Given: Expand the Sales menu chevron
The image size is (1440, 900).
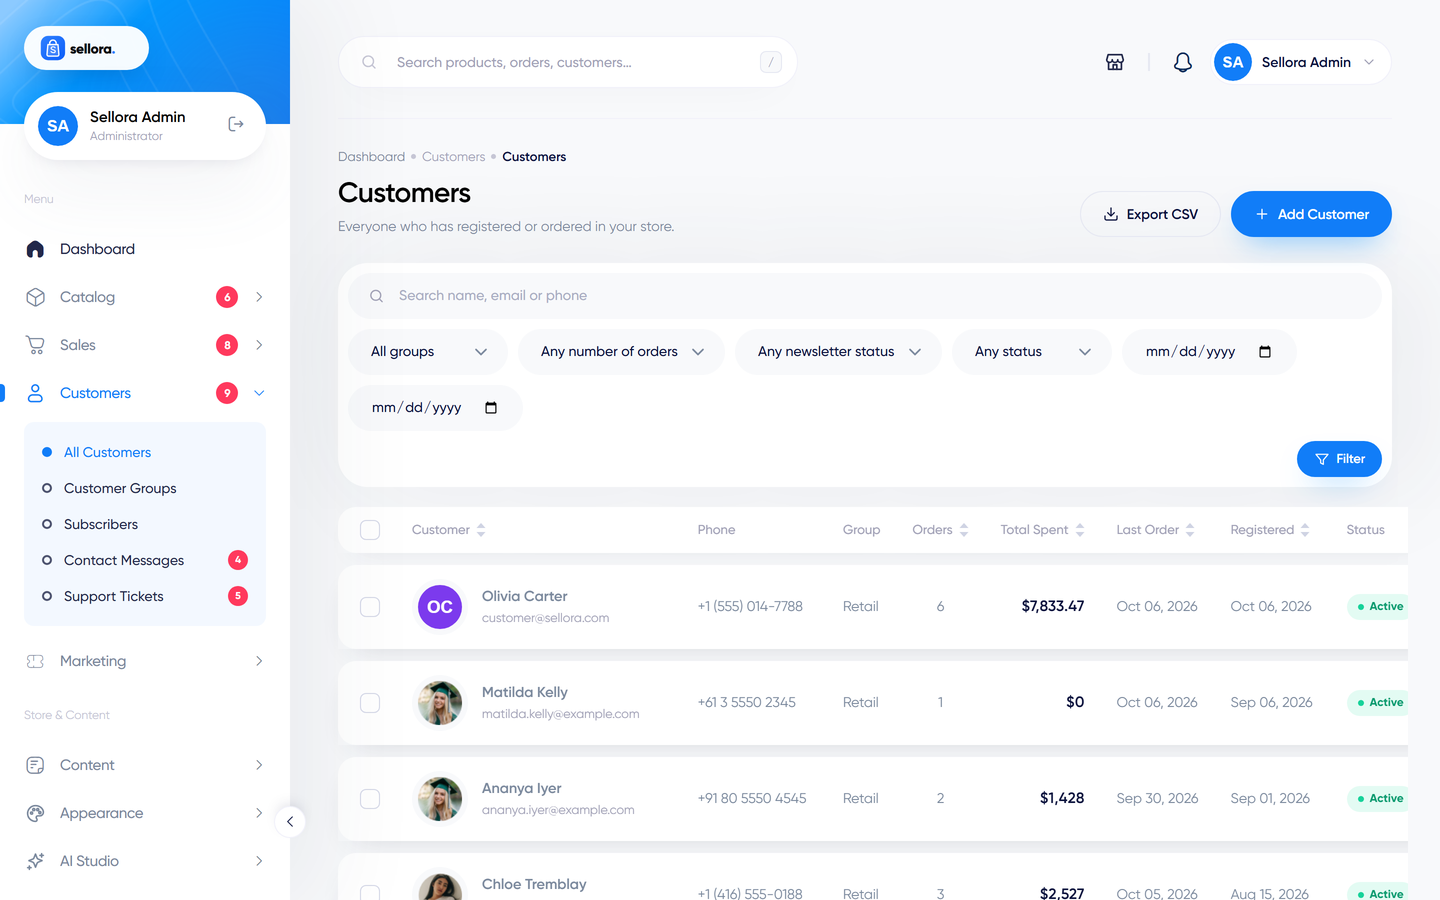Looking at the screenshot, I should point(259,345).
